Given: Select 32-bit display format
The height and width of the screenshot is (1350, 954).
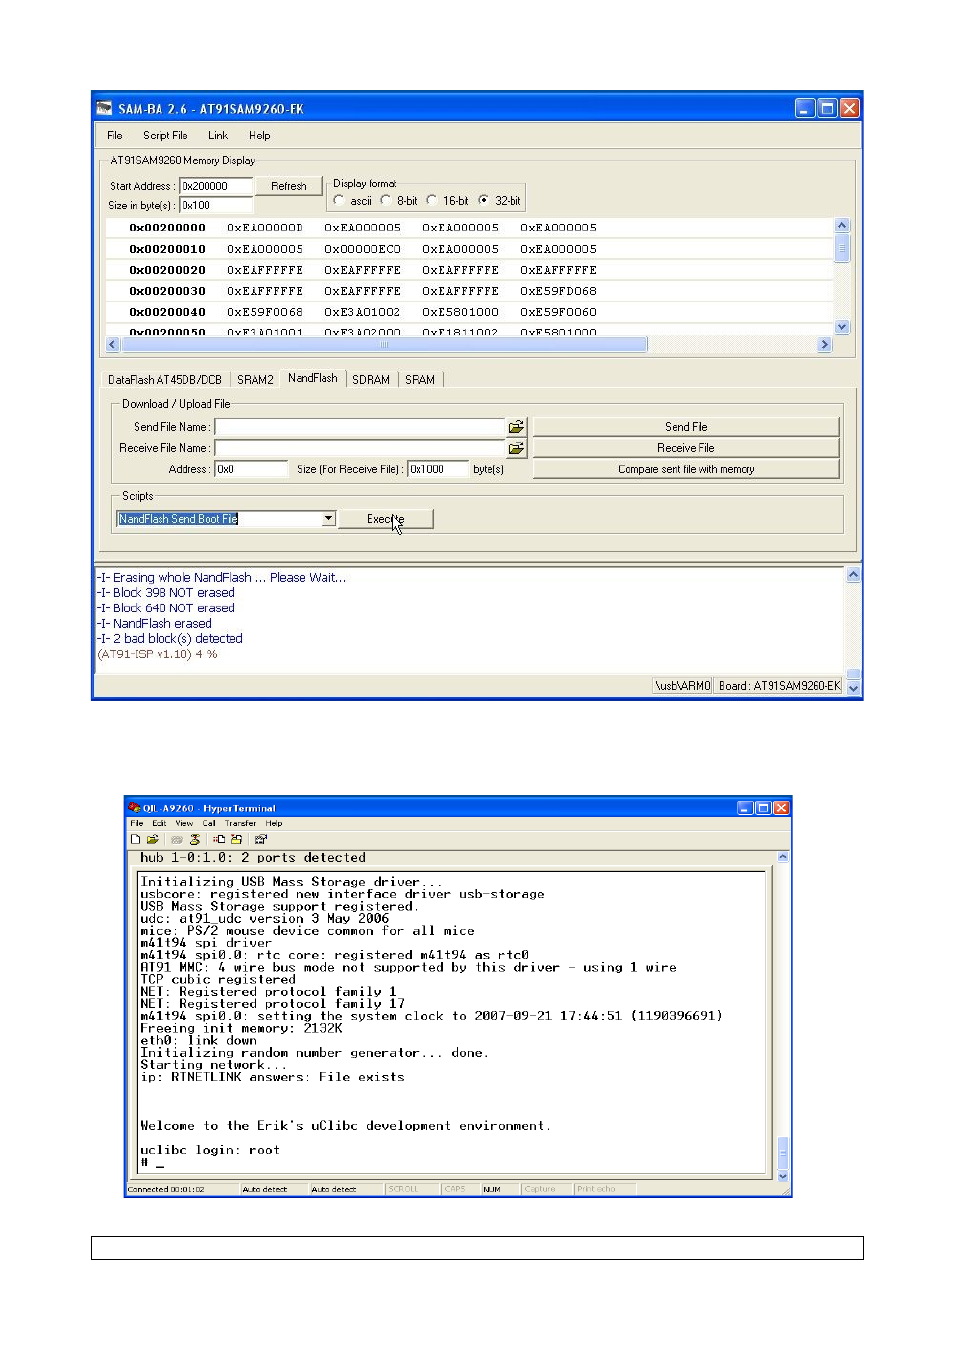Looking at the screenshot, I should (x=483, y=200).
